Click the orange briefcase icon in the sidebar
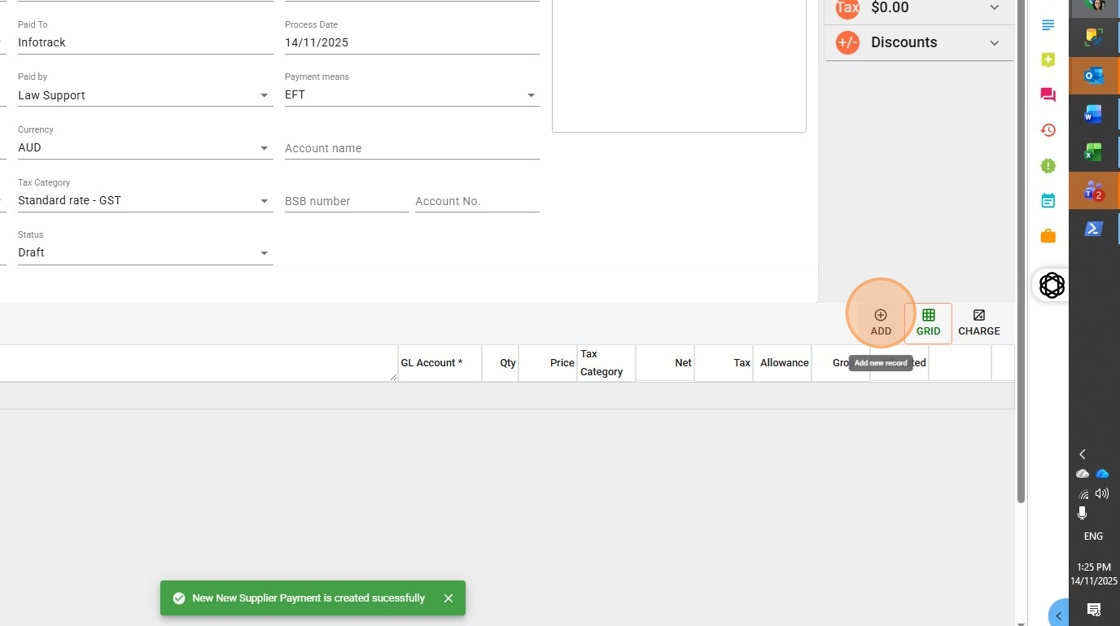 pos(1048,235)
